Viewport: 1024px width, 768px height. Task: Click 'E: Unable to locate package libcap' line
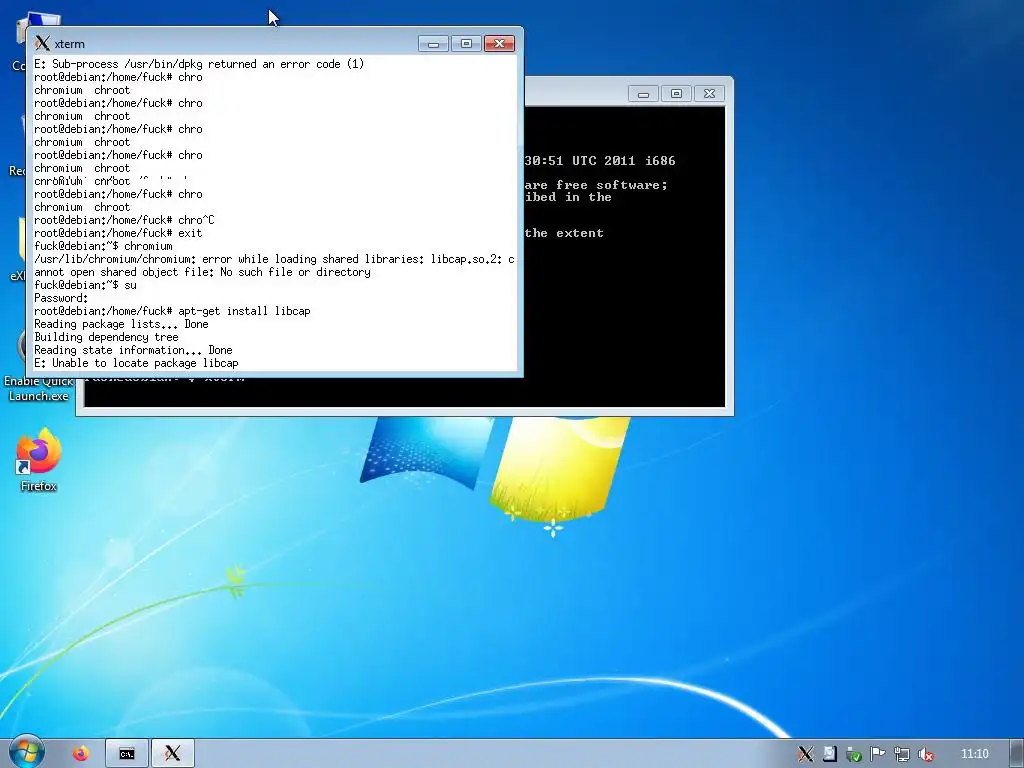tap(136, 363)
